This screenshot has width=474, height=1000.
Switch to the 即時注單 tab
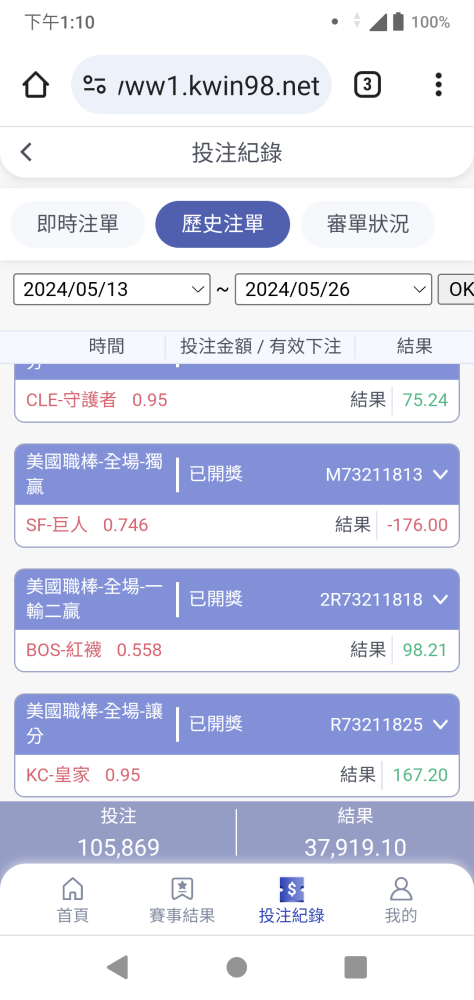tap(78, 224)
